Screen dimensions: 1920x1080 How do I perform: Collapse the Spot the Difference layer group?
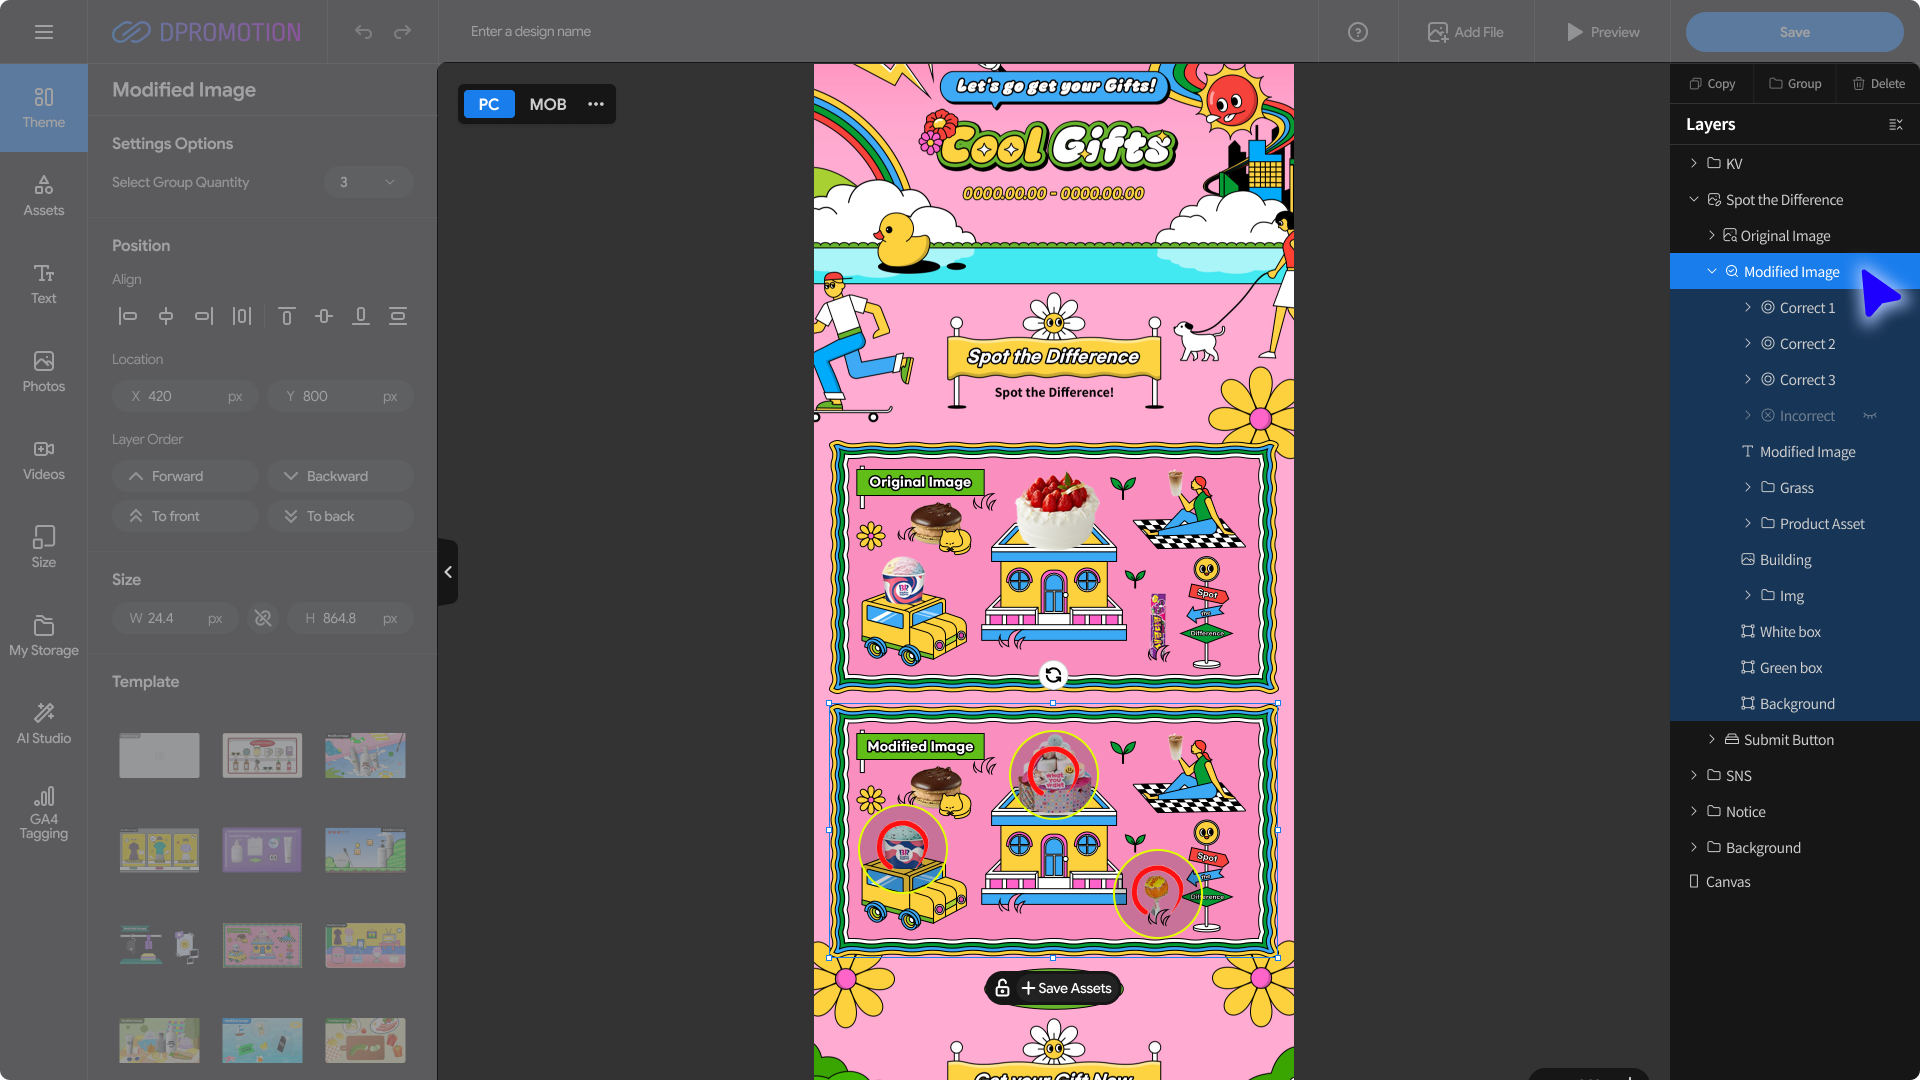pos(1694,200)
